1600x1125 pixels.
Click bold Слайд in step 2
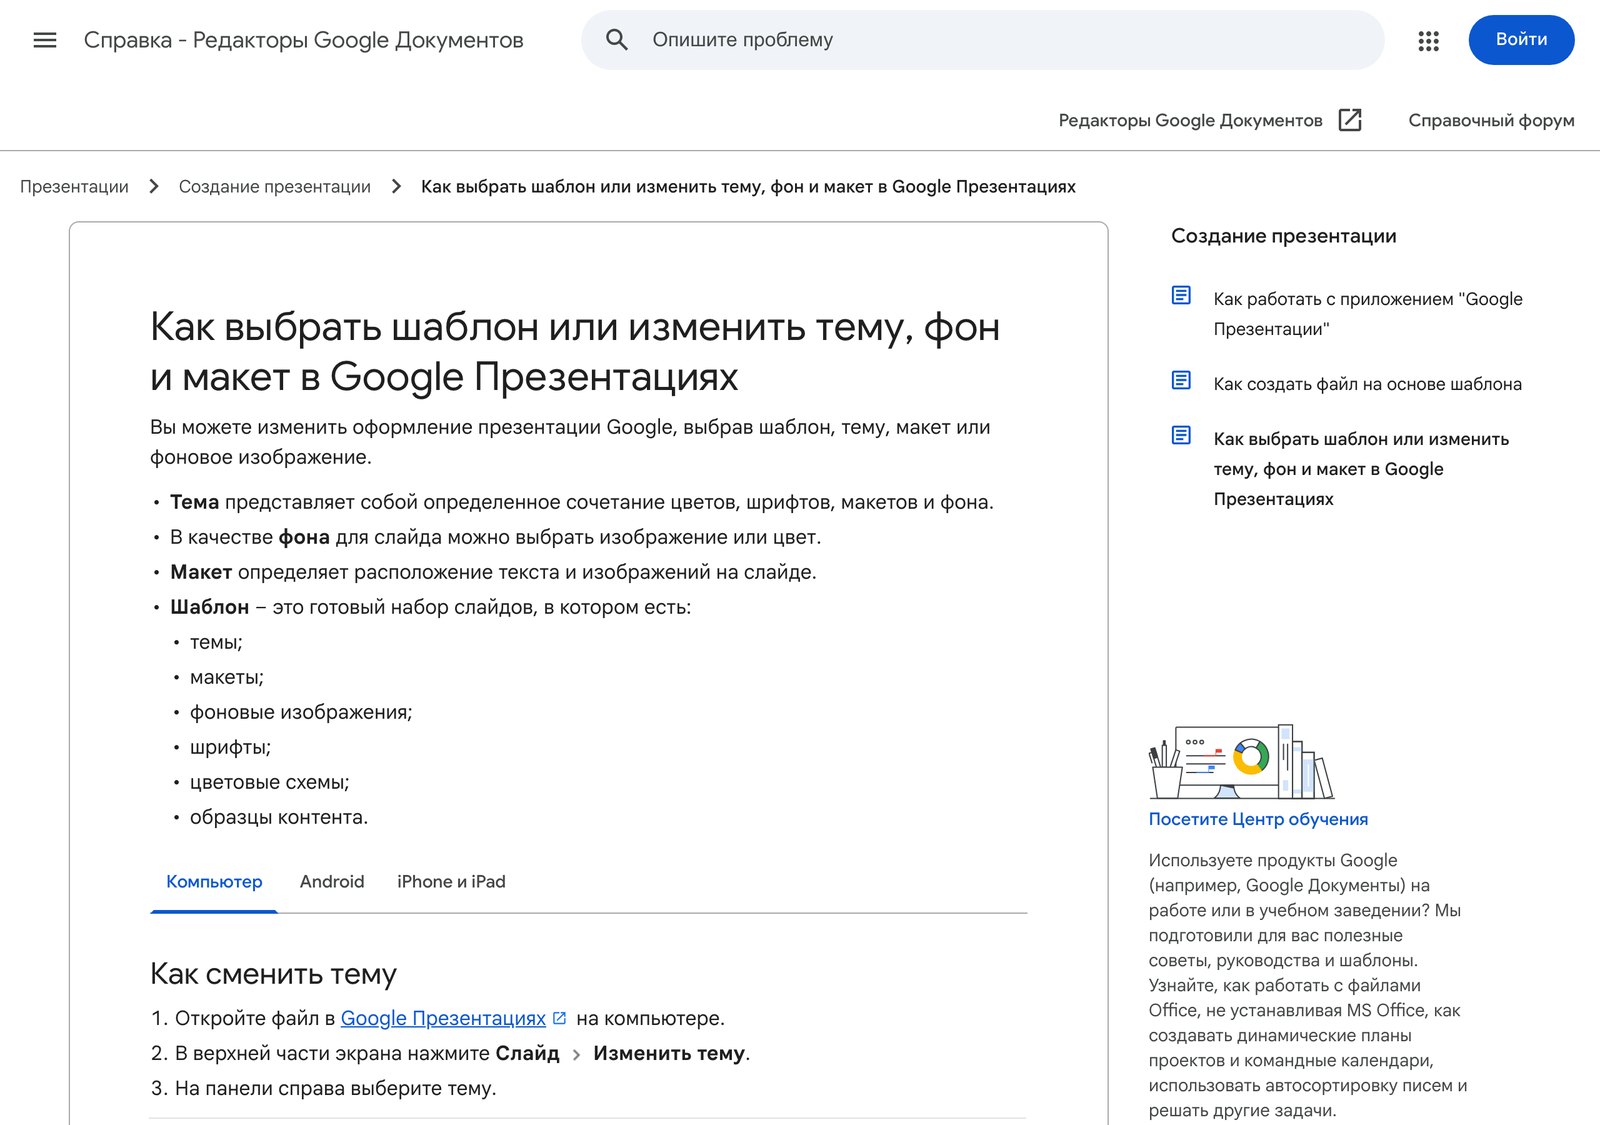coord(528,1053)
